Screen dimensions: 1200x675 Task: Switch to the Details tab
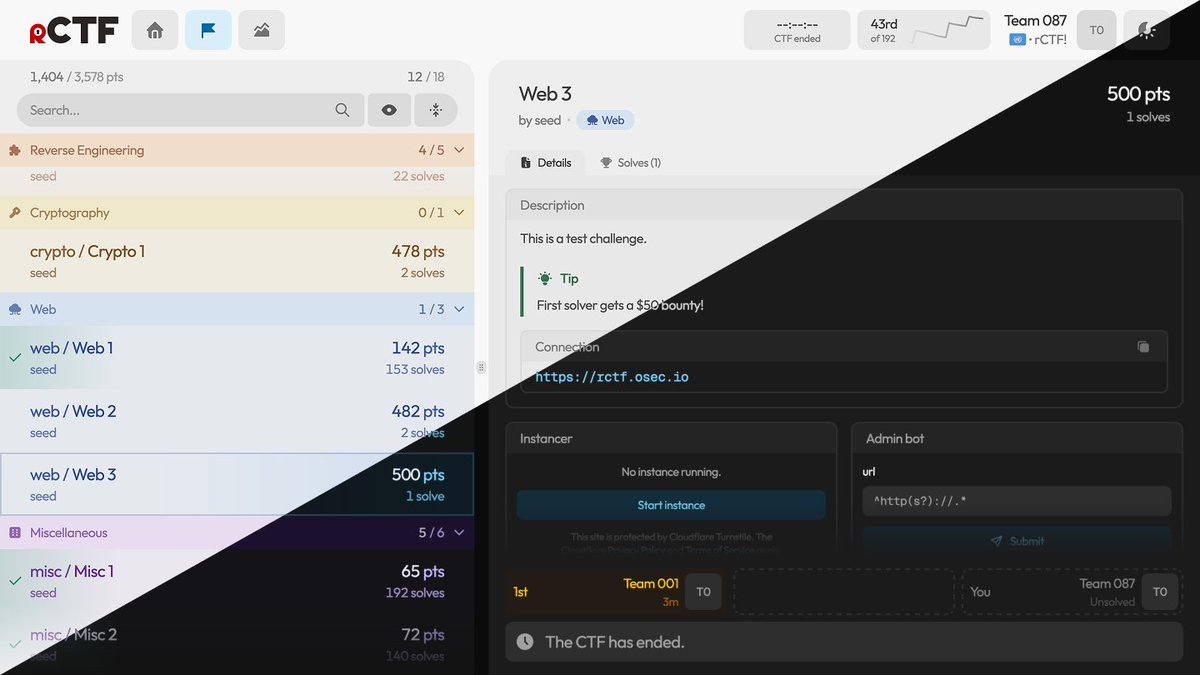pos(547,163)
